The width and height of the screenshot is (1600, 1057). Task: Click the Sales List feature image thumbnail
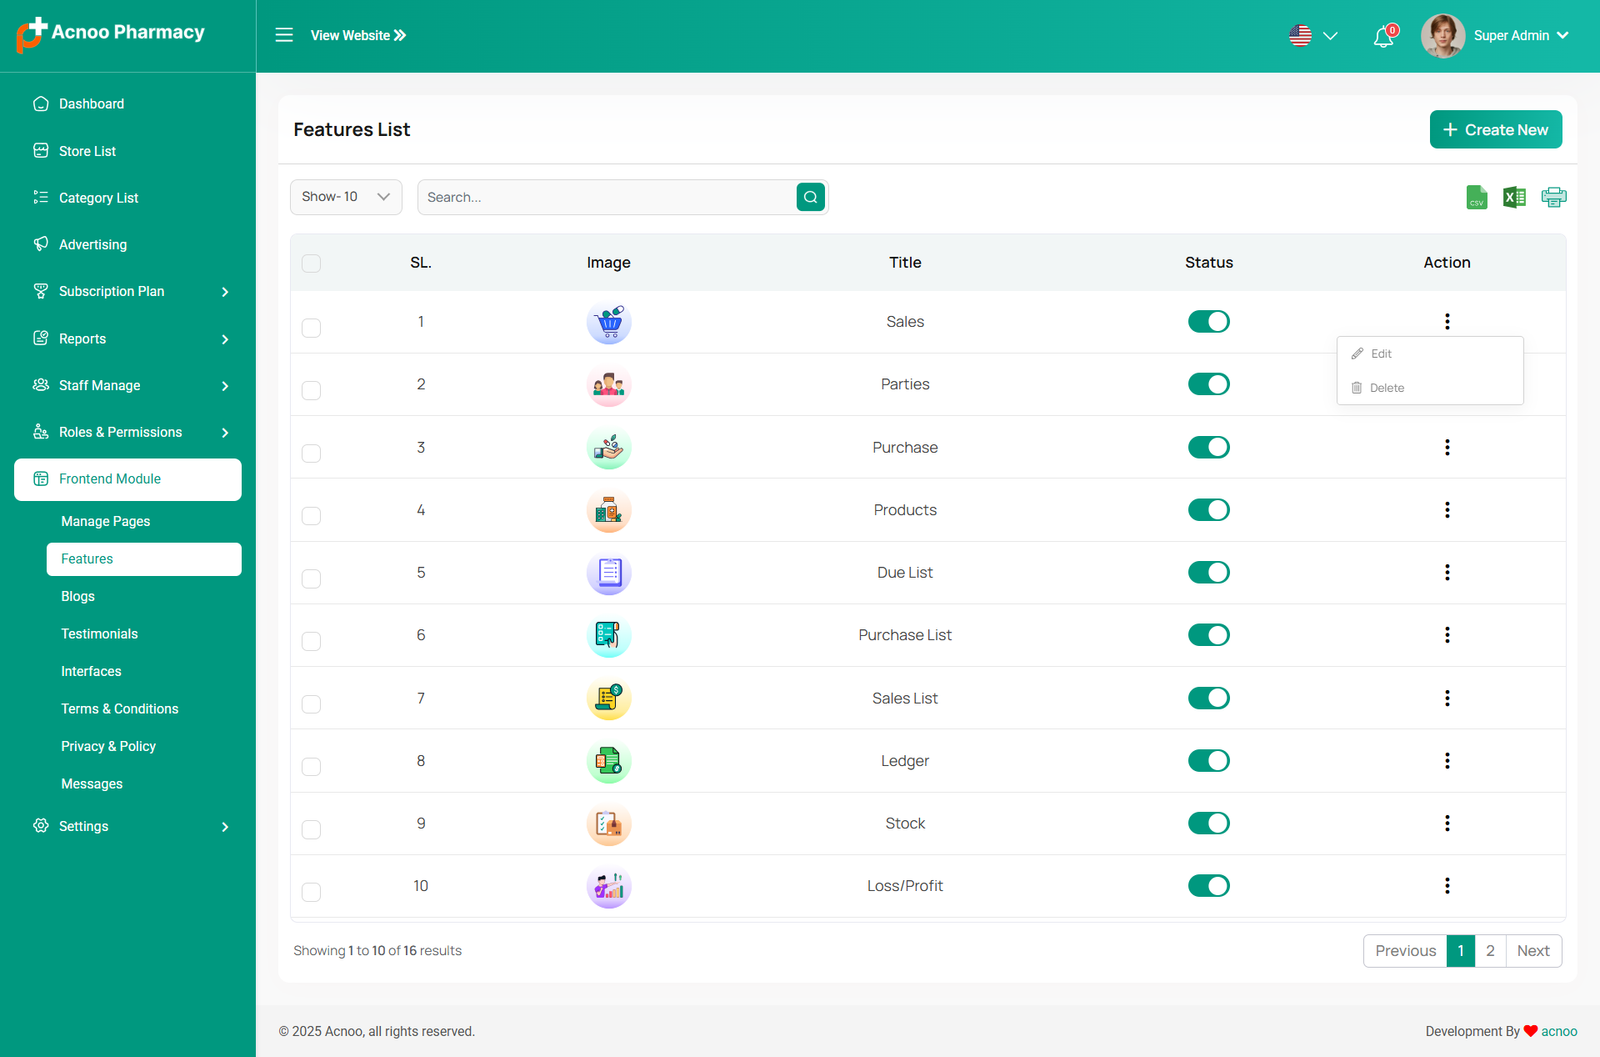coord(608,698)
